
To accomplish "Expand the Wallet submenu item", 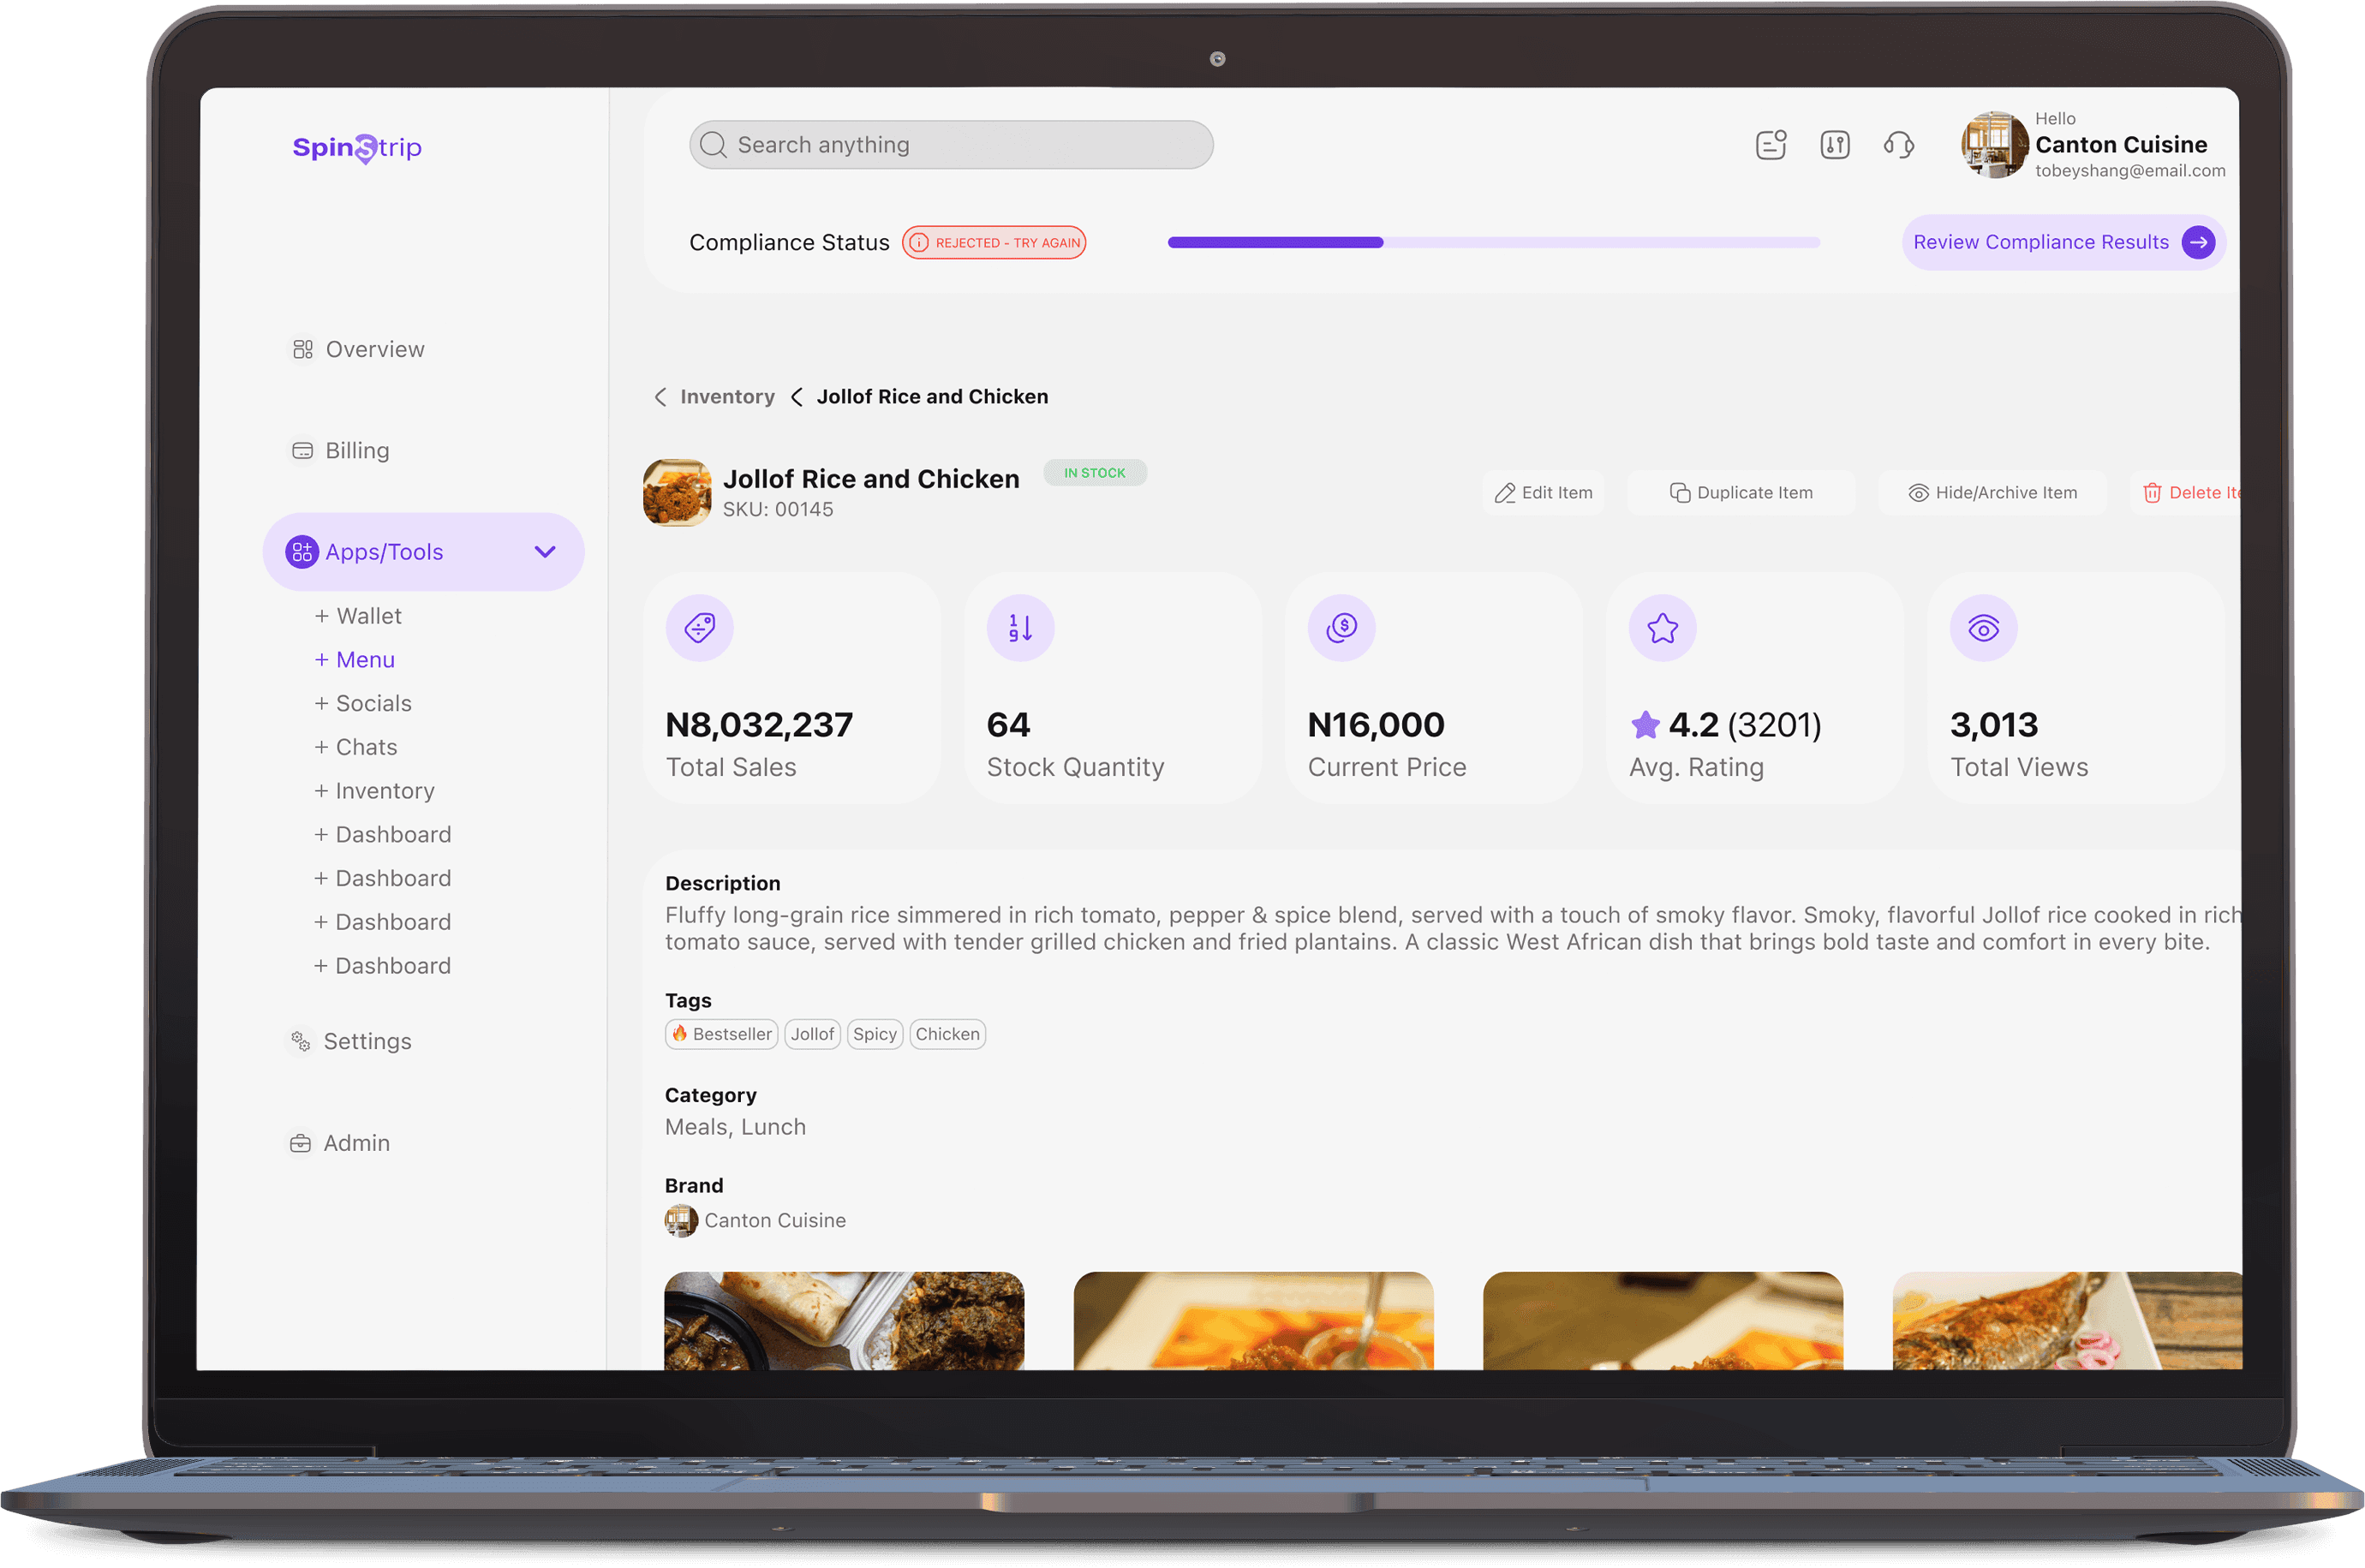I will tap(358, 616).
